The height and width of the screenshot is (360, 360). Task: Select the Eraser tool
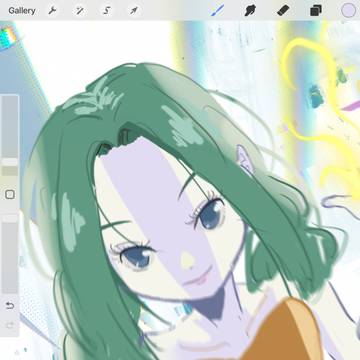tap(283, 10)
